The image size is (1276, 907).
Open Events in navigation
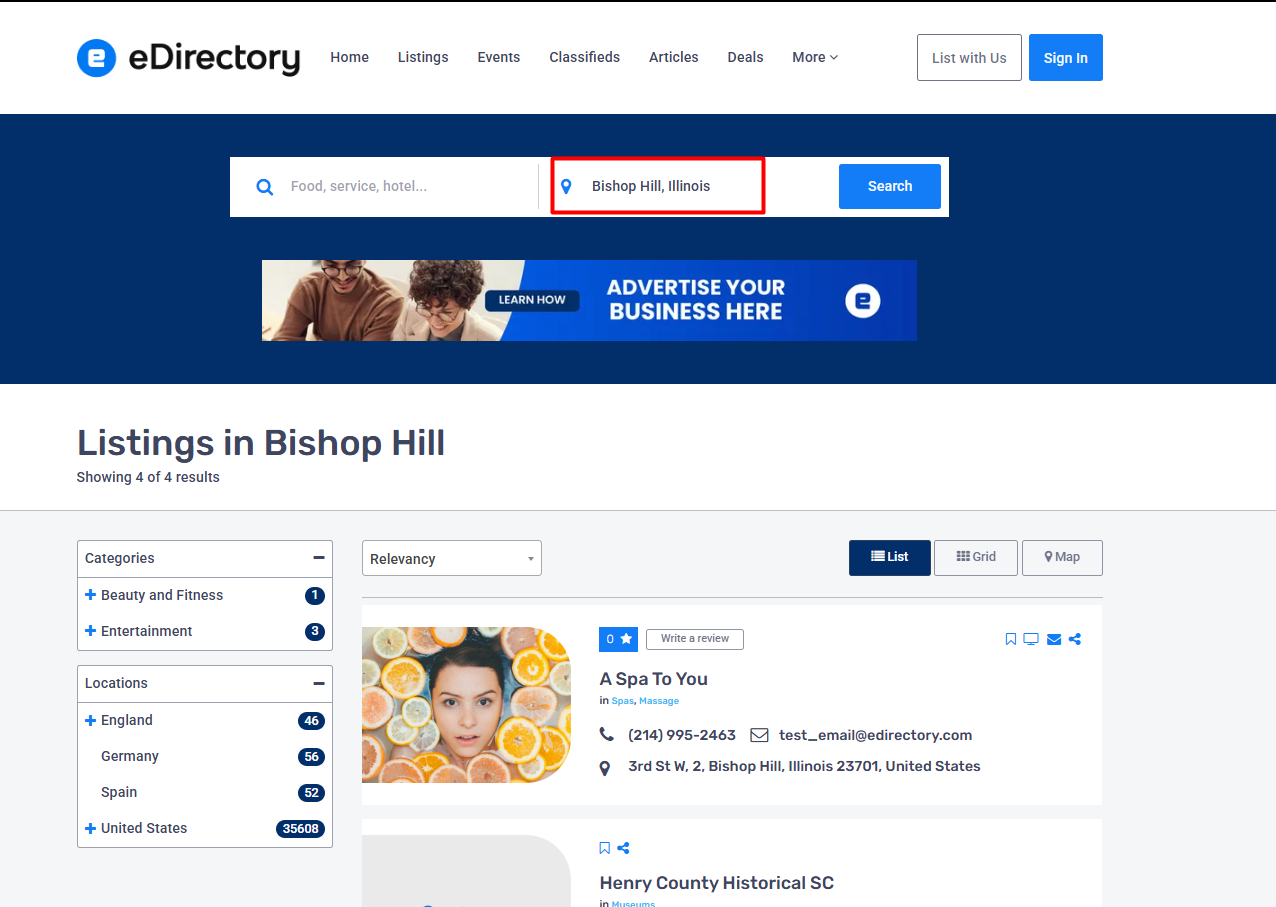click(x=499, y=57)
